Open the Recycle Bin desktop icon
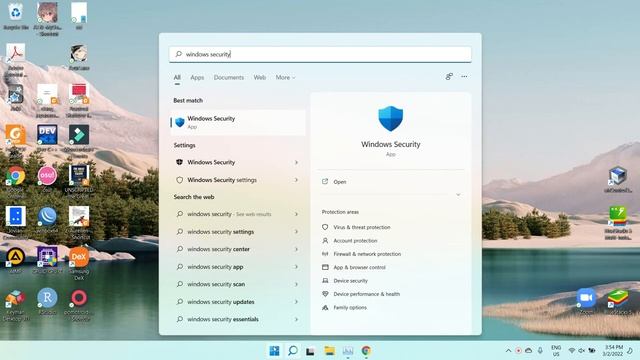This screenshot has width=640, height=360. point(16,16)
